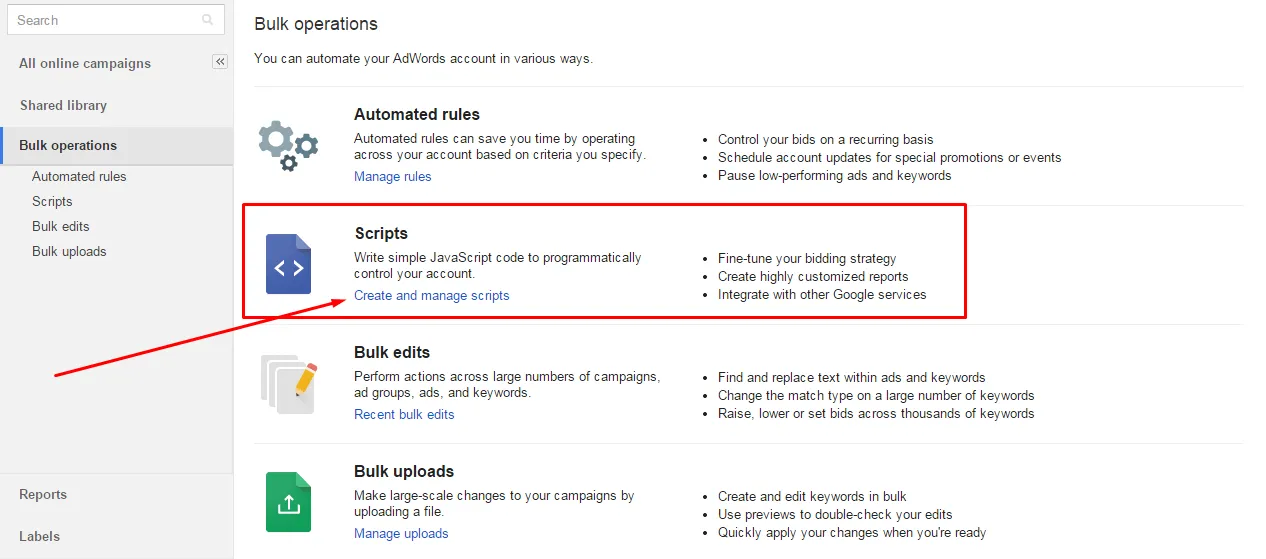Click the Scripts section heading

coord(381,233)
